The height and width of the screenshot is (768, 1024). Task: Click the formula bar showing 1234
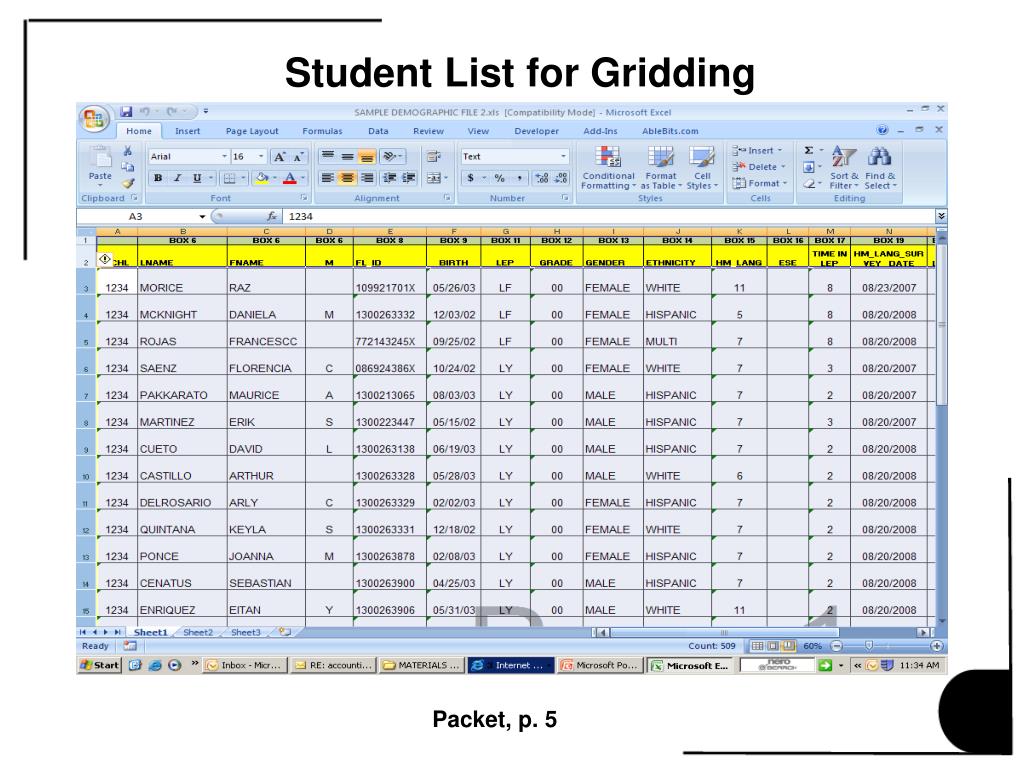pos(610,216)
